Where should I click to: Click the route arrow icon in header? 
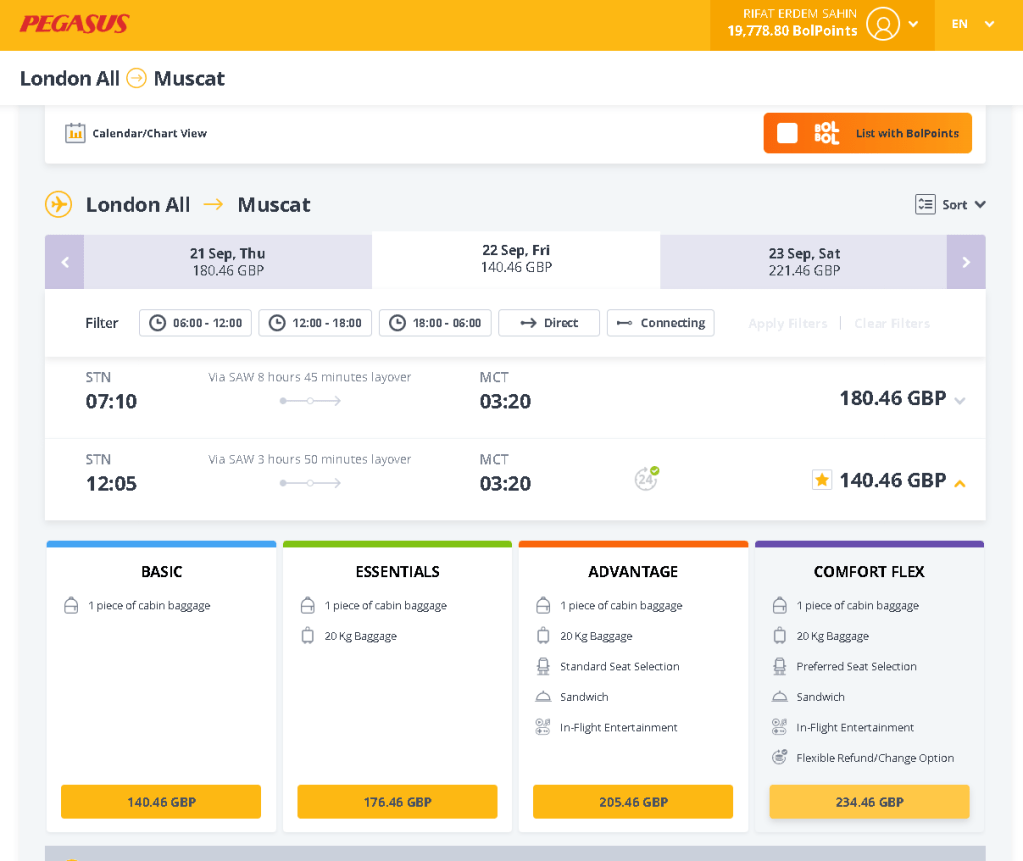click(136, 78)
